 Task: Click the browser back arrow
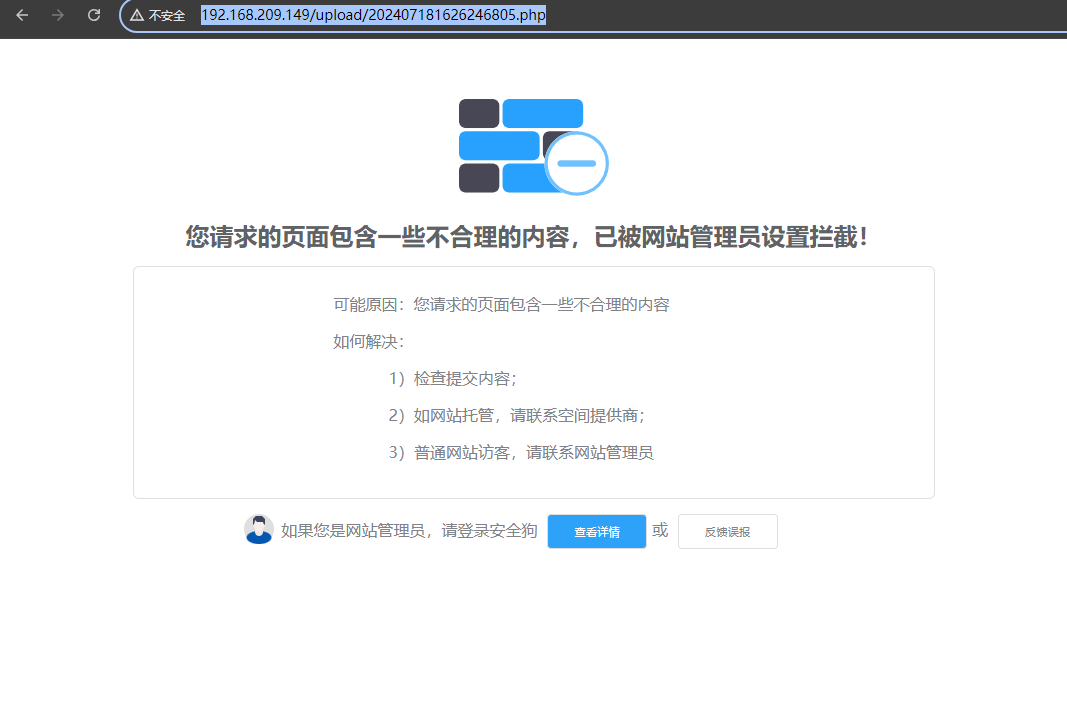[22, 15]
